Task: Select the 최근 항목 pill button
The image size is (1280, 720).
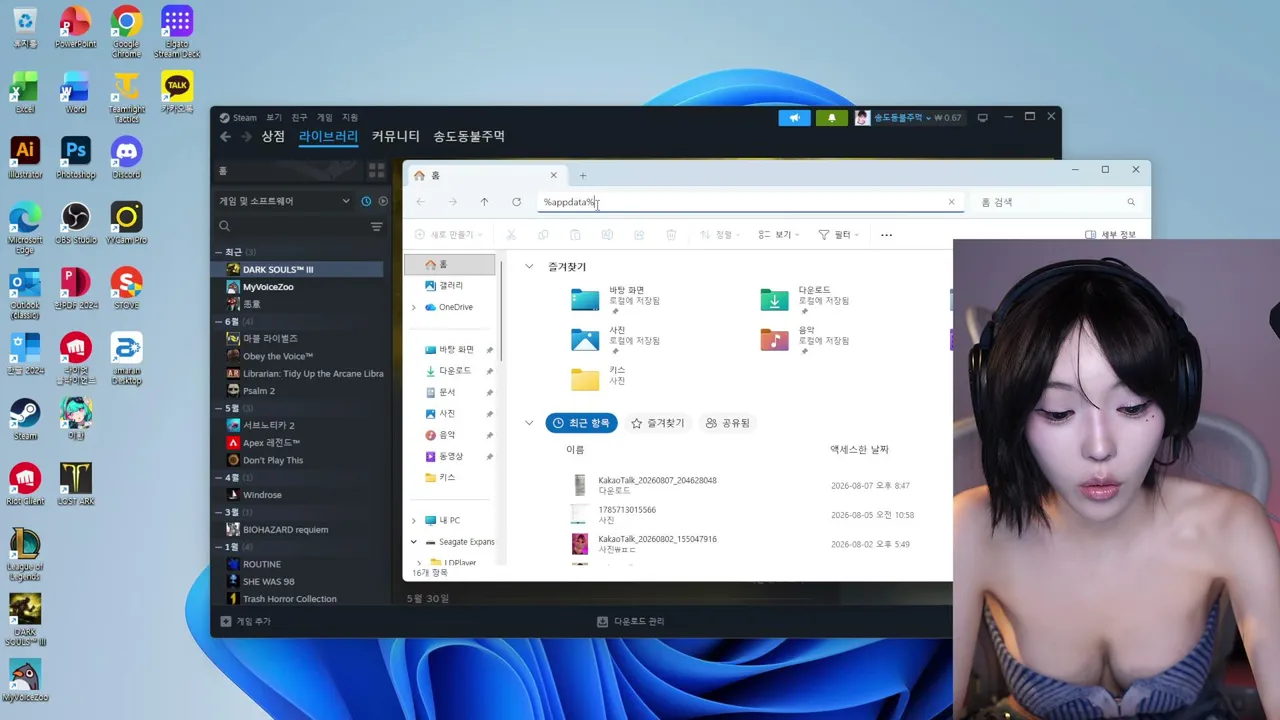Action: 581,423
